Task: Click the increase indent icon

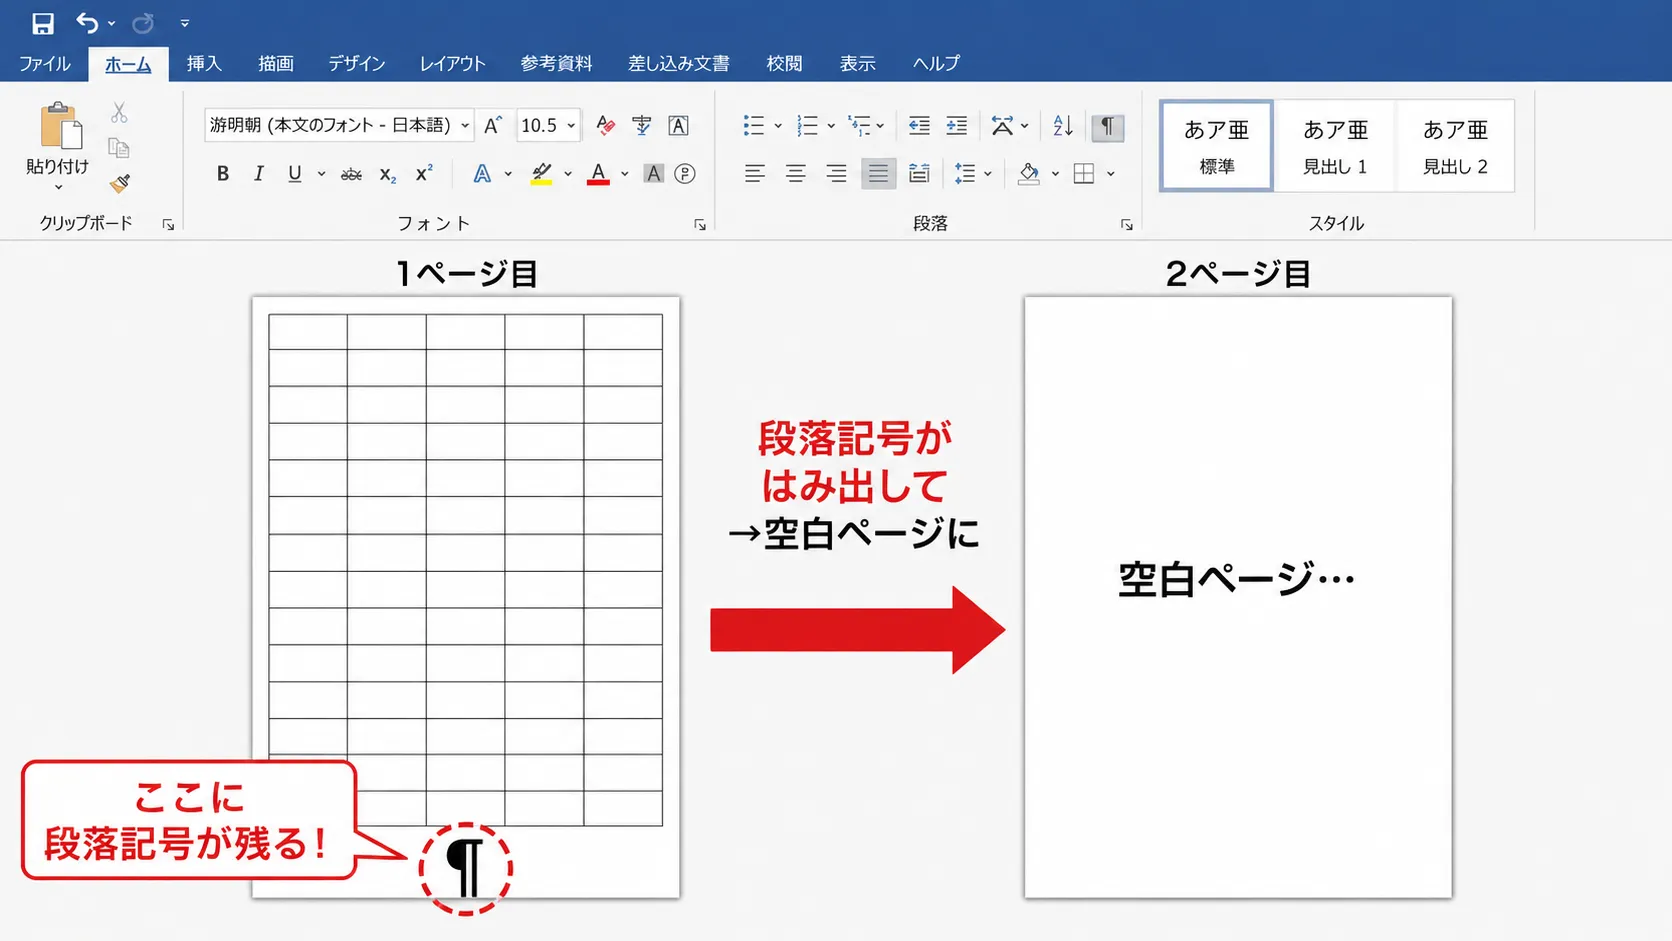Action: 957,125
